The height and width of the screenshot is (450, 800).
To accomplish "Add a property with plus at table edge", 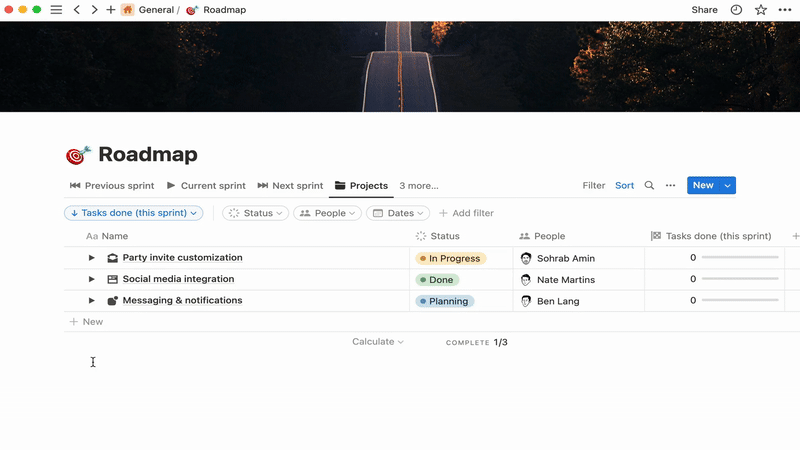I will coord(795,236).
